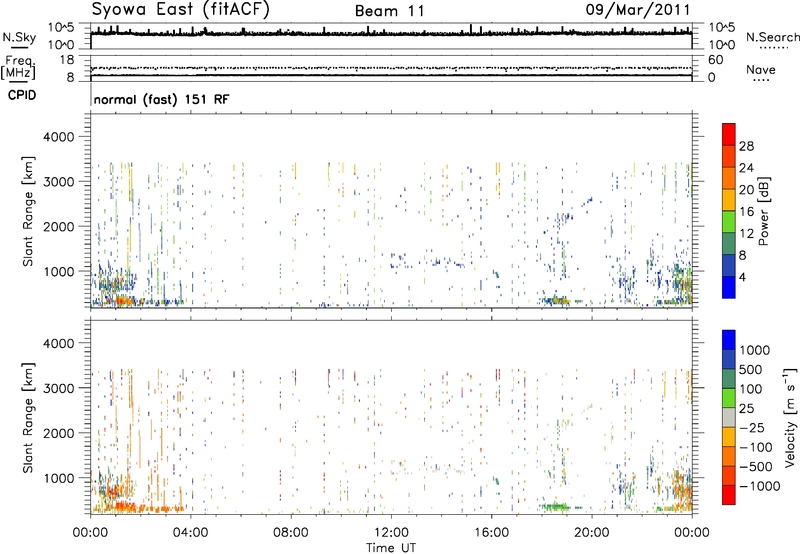
Task: Click the 'Nave' legend label
Action: tap(761, 70)
